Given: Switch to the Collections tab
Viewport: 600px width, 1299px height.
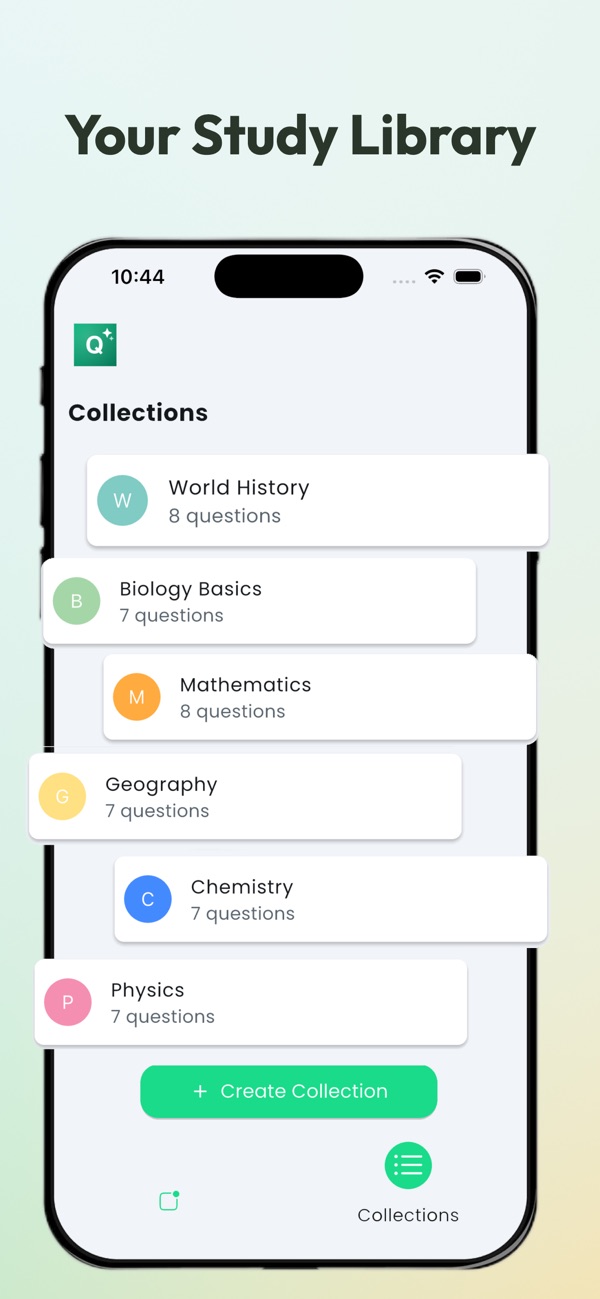Looking at the screenshot, I should (408, 1180).
